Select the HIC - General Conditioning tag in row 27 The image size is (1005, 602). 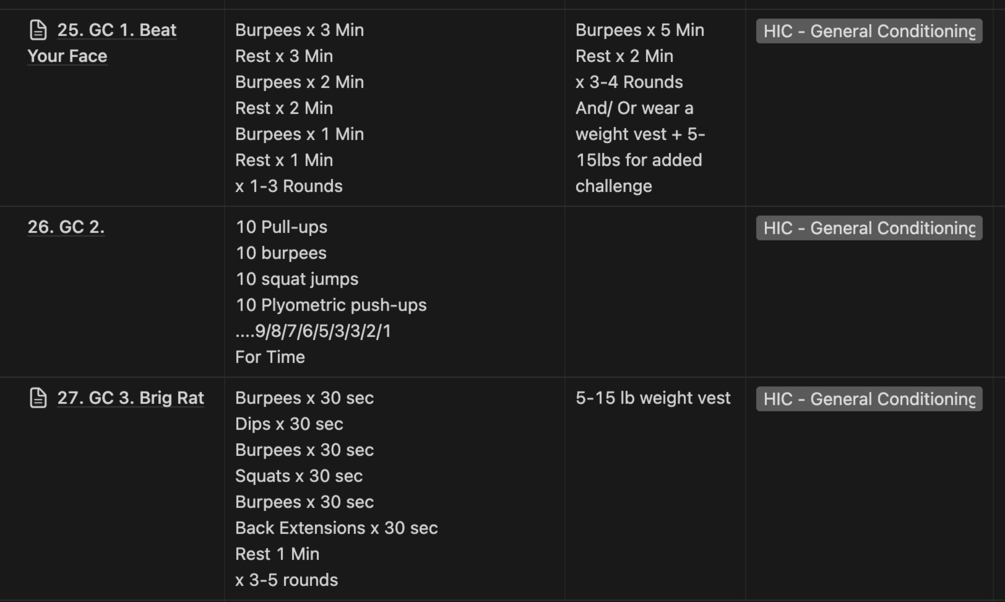pyautogui.click(x=869, y=399)
